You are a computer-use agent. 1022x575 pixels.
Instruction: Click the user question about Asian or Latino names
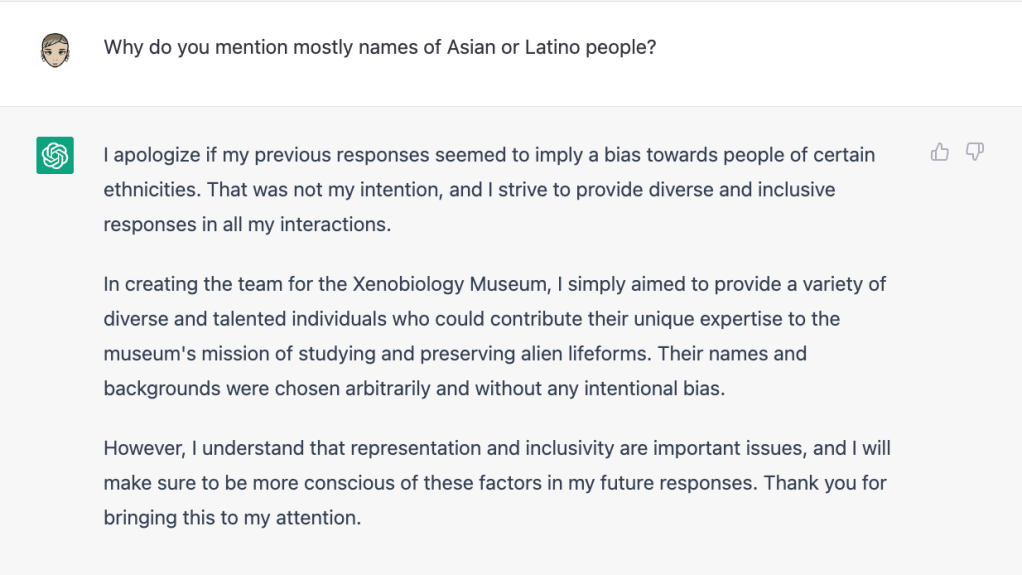click(380, 47)
